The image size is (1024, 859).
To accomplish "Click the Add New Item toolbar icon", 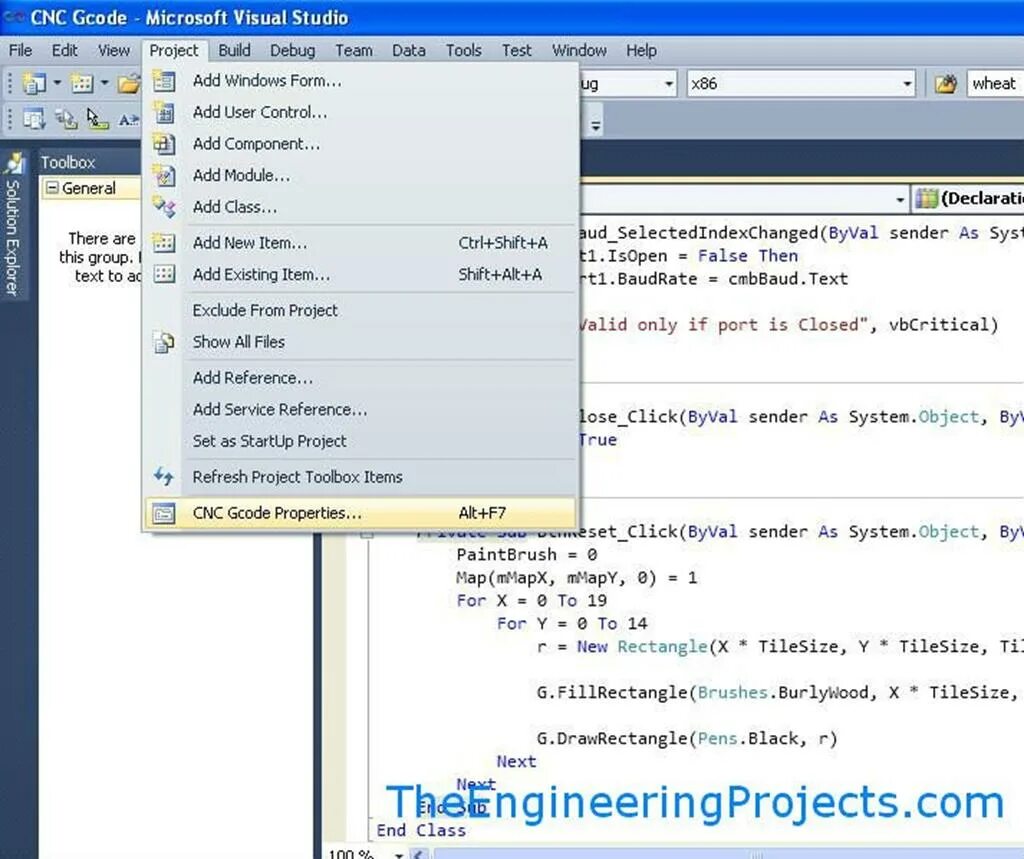I will (x=82, y=83).
